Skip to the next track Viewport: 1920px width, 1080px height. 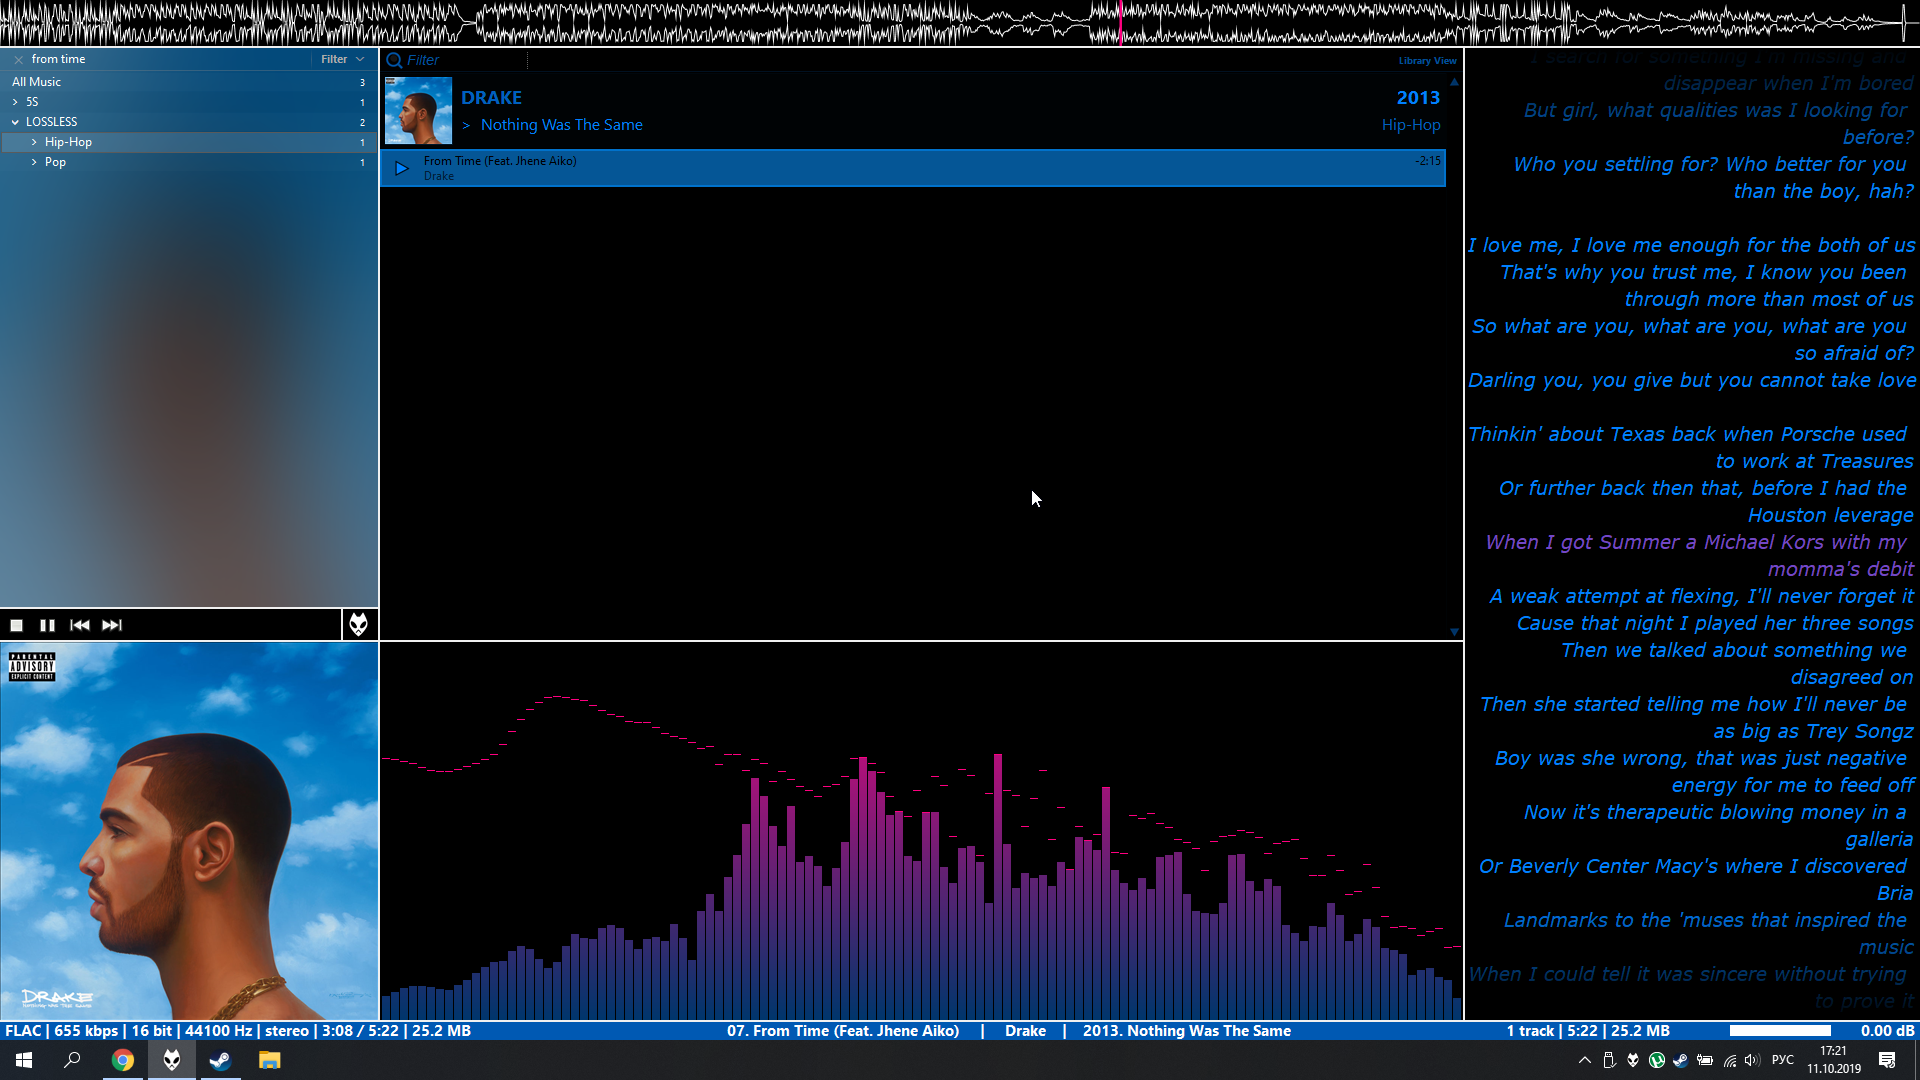(x=112, y=625)
